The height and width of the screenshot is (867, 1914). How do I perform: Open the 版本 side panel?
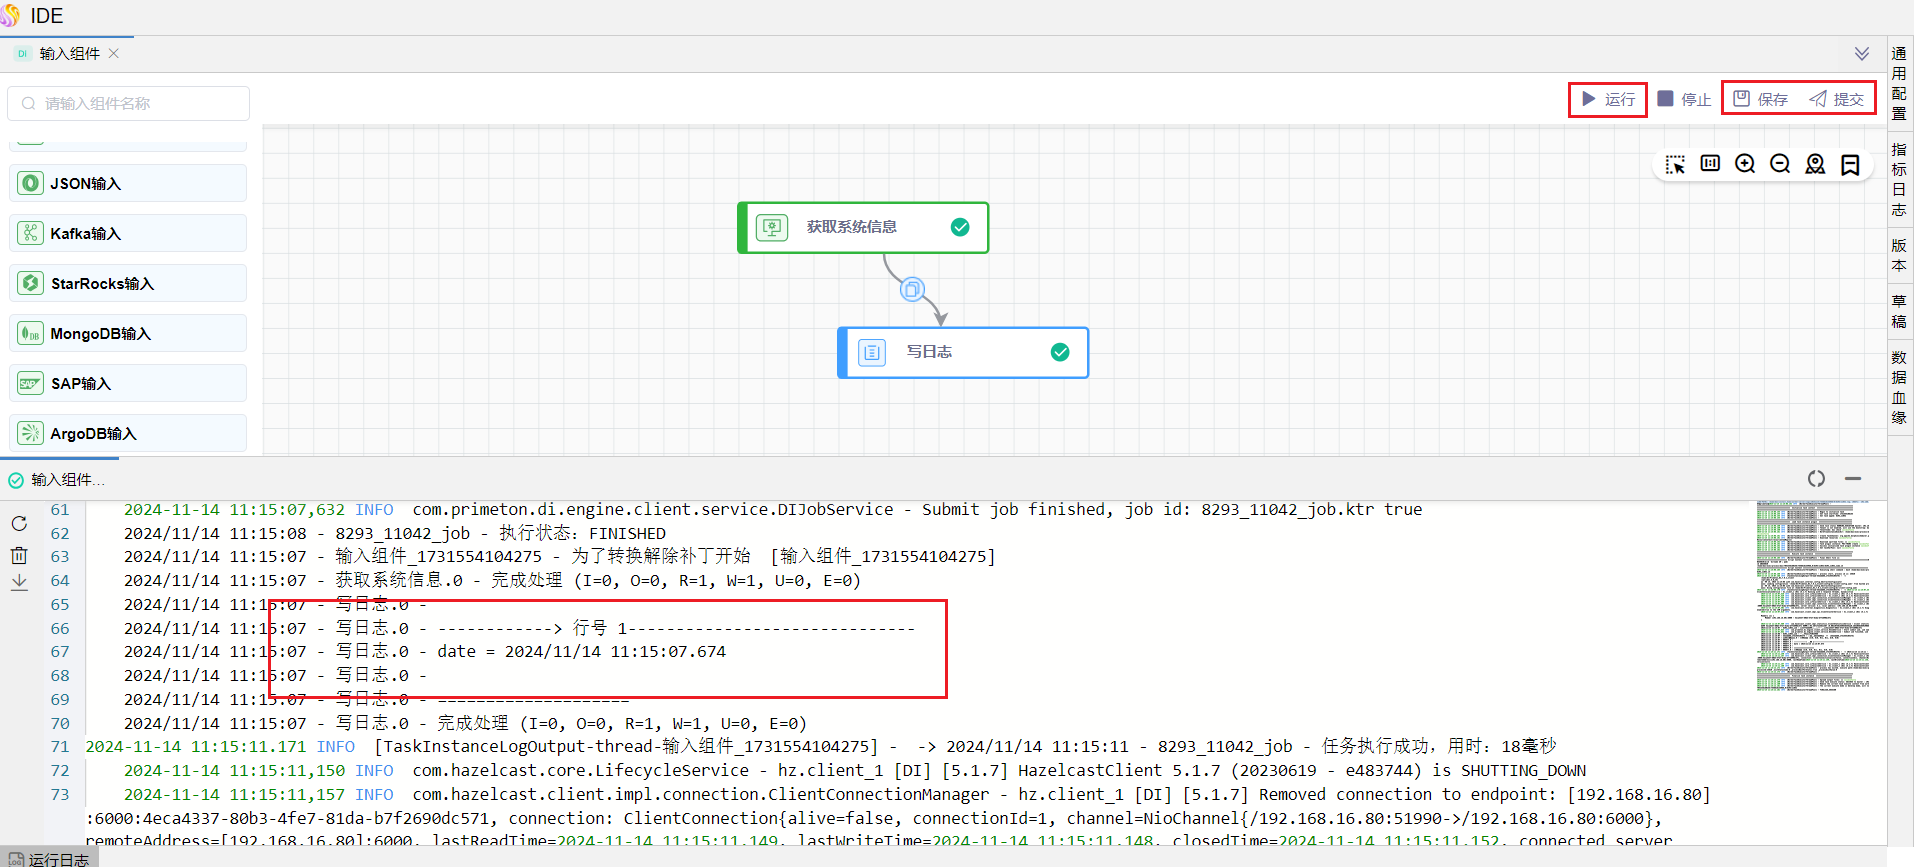pyautogui.click(x=1899, y=255)
